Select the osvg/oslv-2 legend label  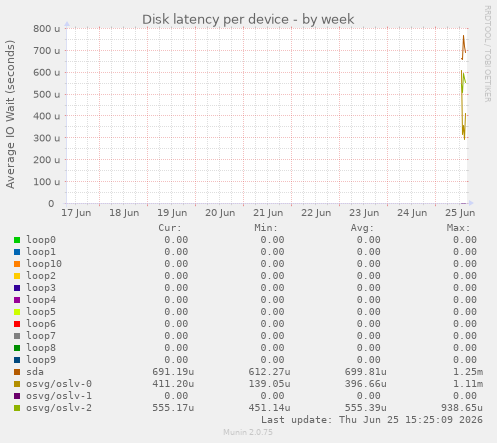(x=59, y=408)
